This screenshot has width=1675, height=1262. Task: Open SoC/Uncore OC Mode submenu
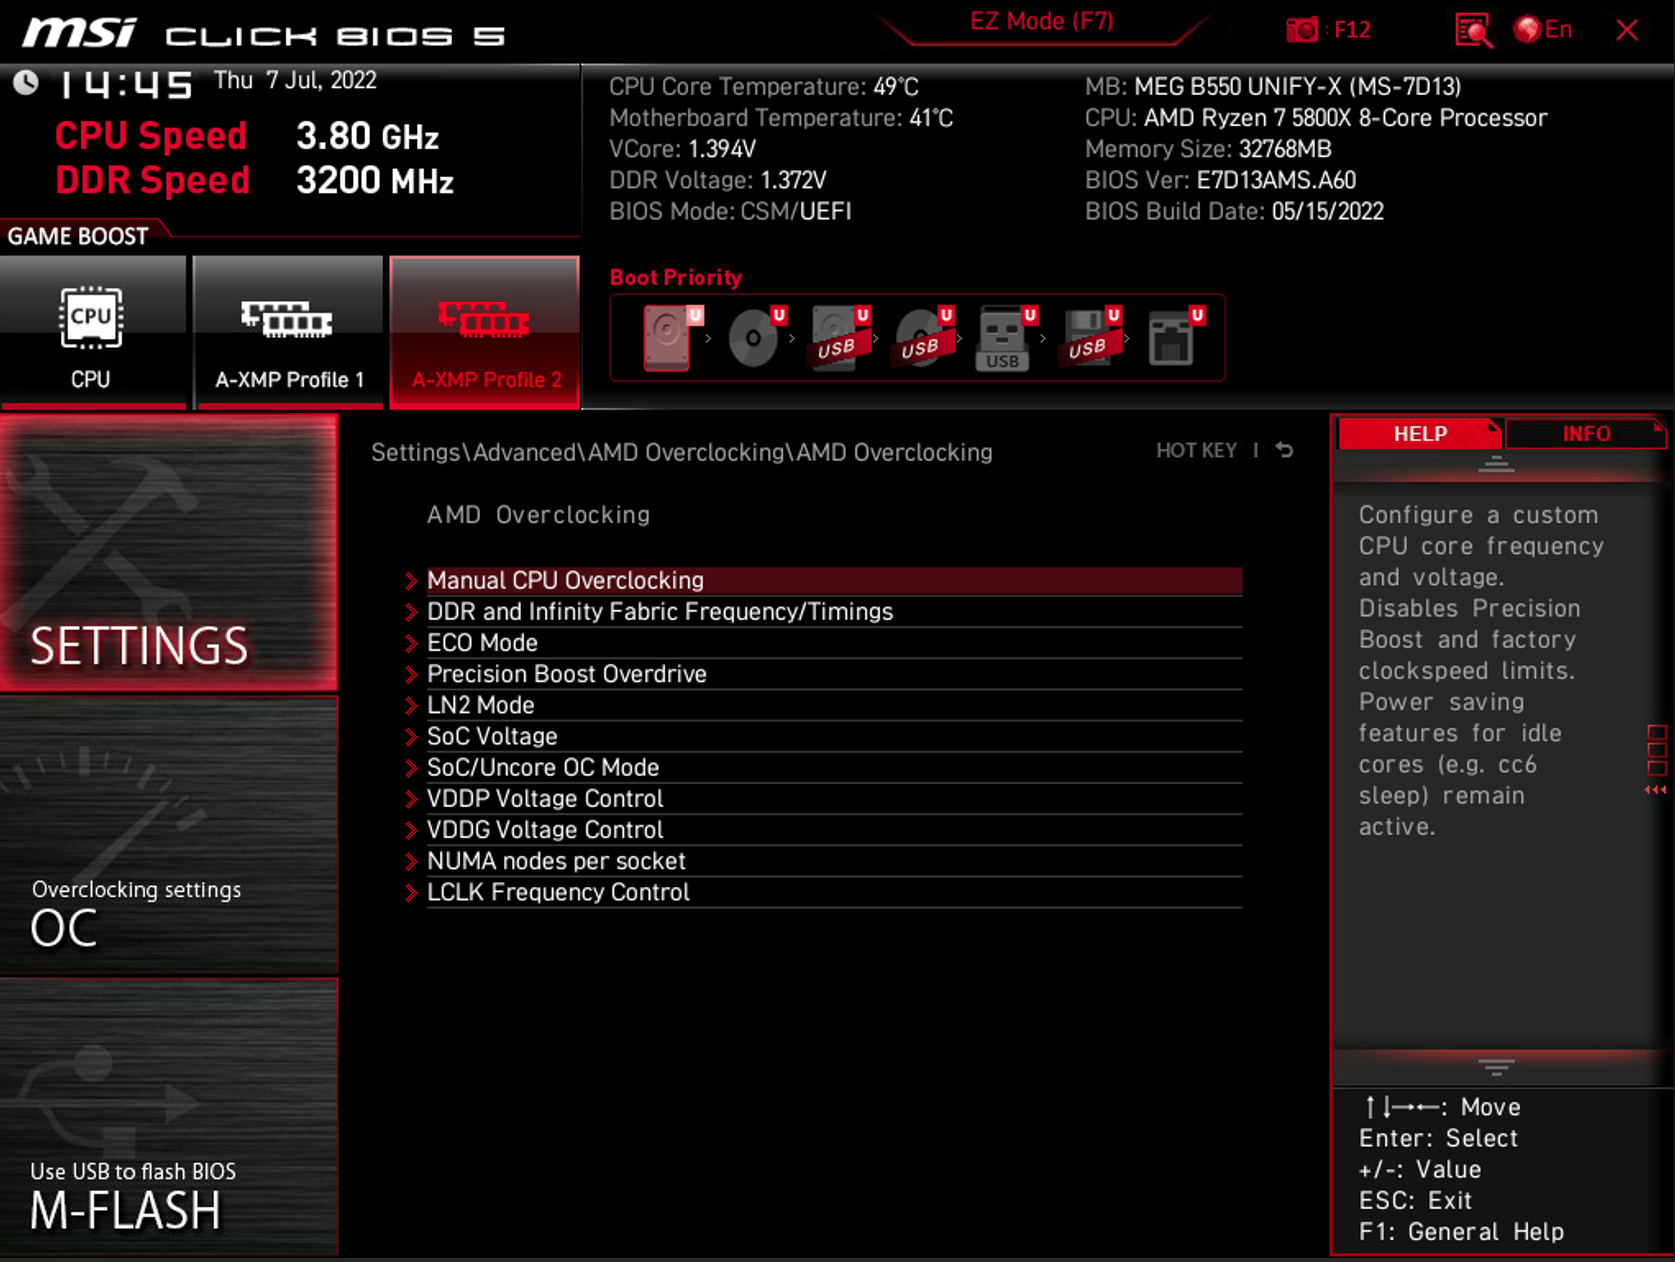click(x=824, y=767)
